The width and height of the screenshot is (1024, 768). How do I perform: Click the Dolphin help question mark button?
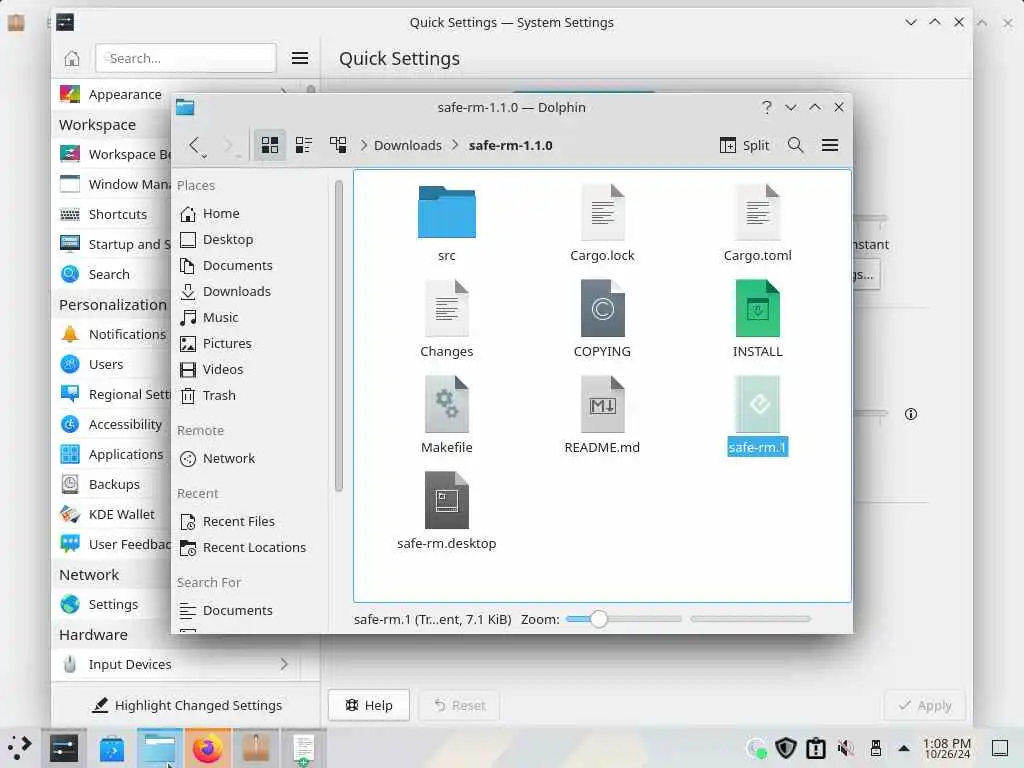point(767,107)
